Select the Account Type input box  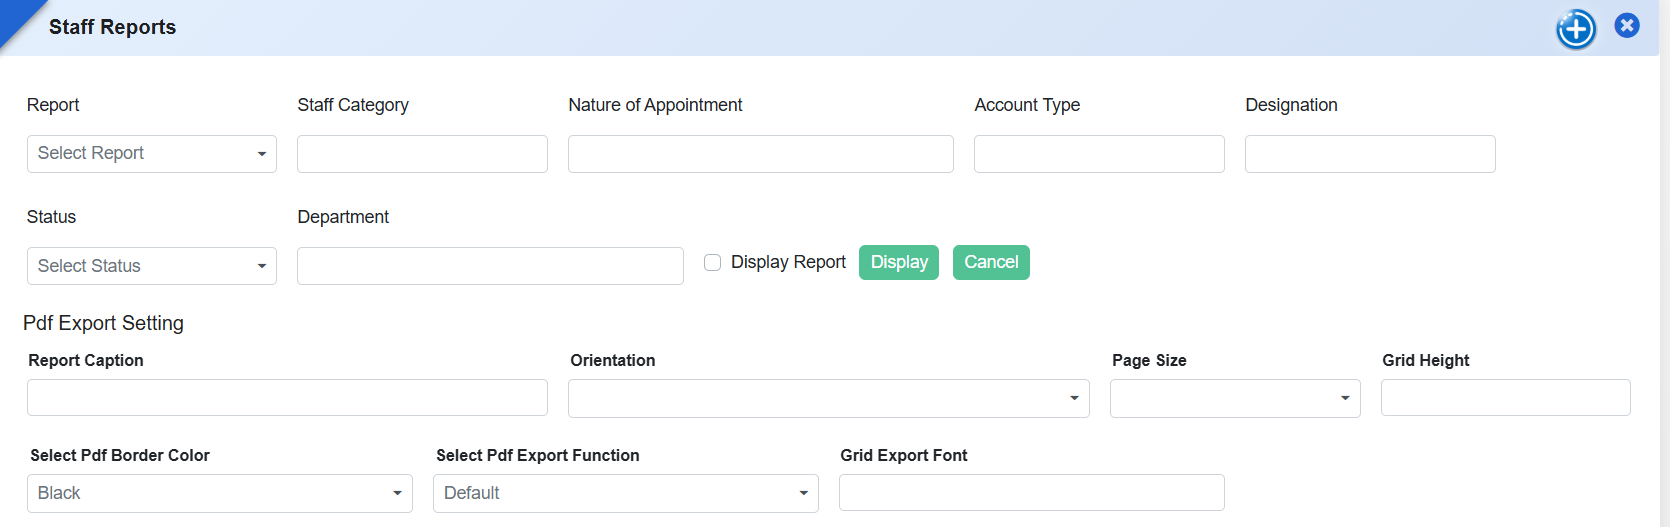point(1099,154)
